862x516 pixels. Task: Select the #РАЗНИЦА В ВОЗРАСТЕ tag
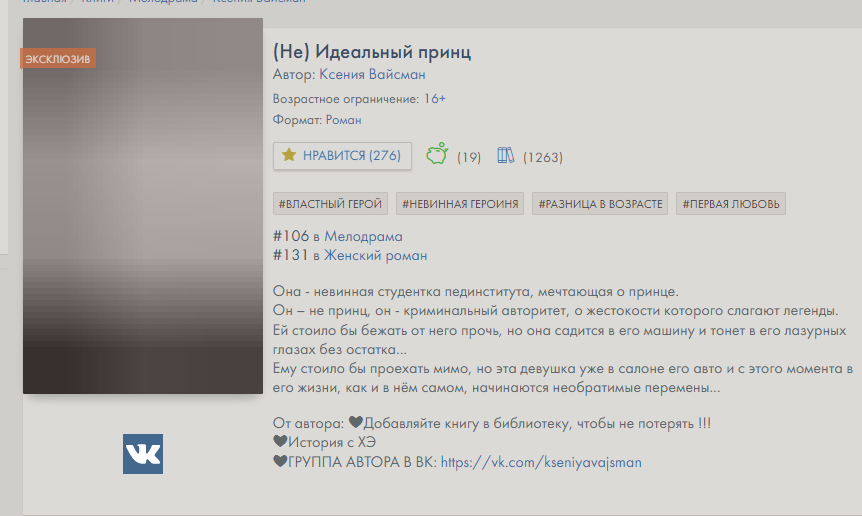click(600, 204)
